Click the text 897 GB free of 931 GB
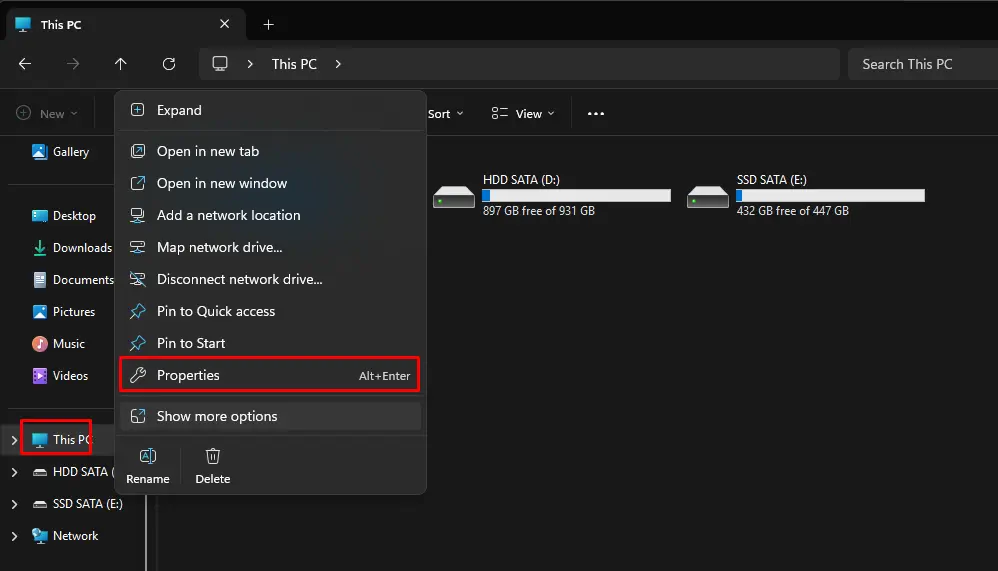Screen dimensions: 998x571 coord(538,211)
